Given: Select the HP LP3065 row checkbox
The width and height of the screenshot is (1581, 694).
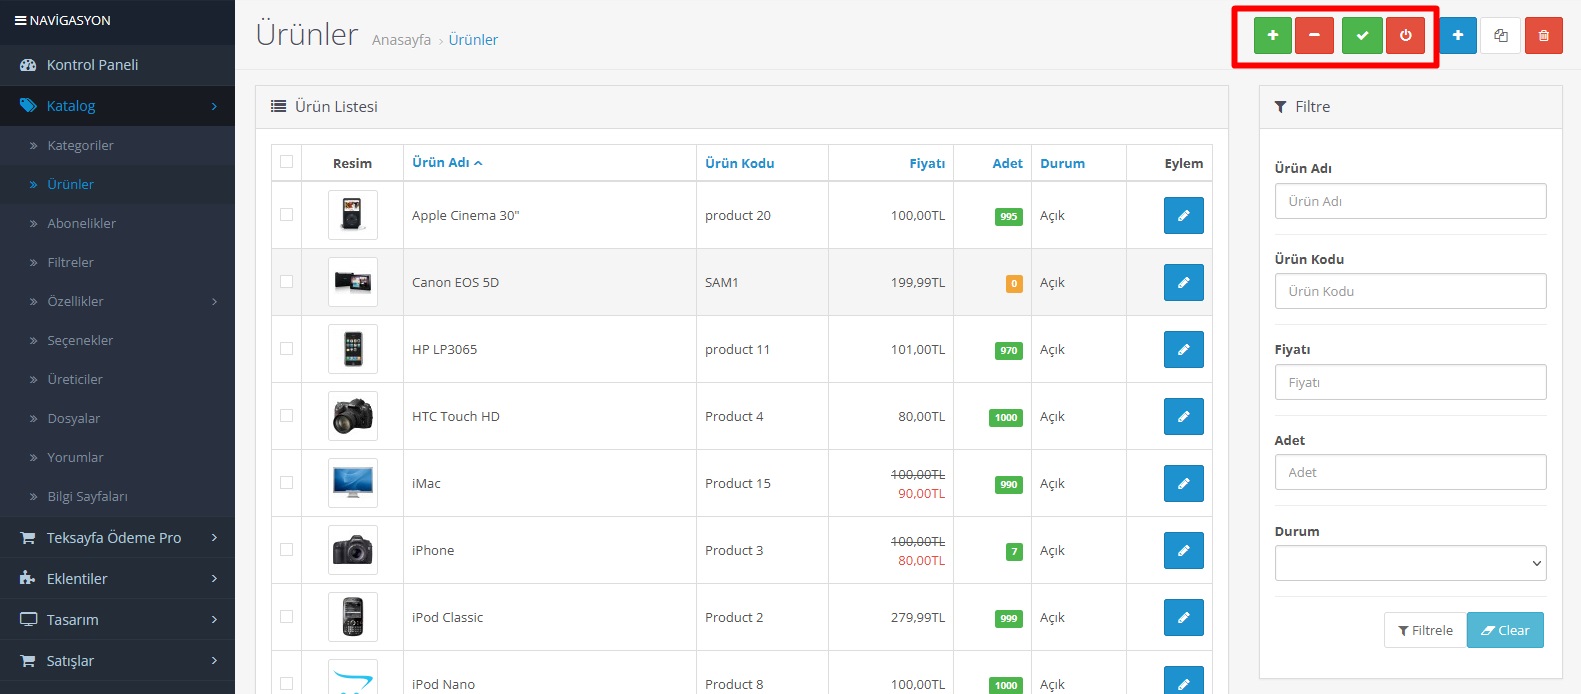Looking at the screenshot, I should pos(287,349).
